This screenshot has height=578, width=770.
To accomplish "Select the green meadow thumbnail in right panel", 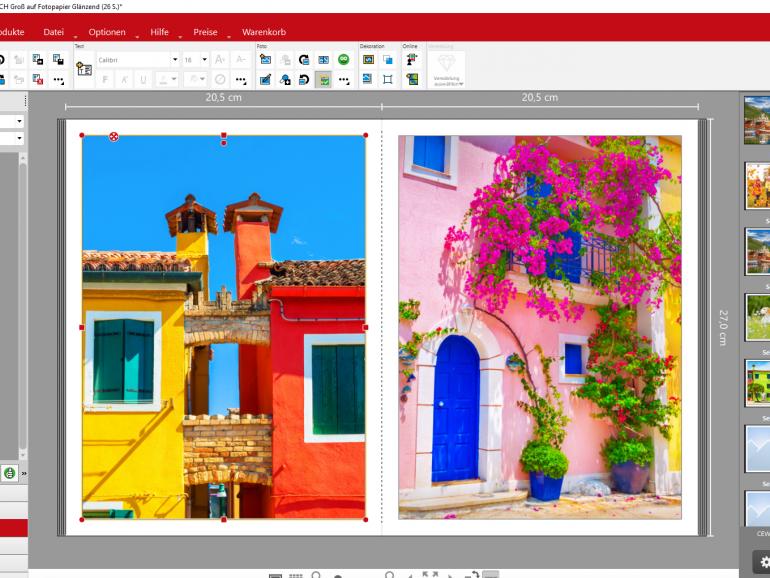I will pyautogui.click(x=757, y=317).
